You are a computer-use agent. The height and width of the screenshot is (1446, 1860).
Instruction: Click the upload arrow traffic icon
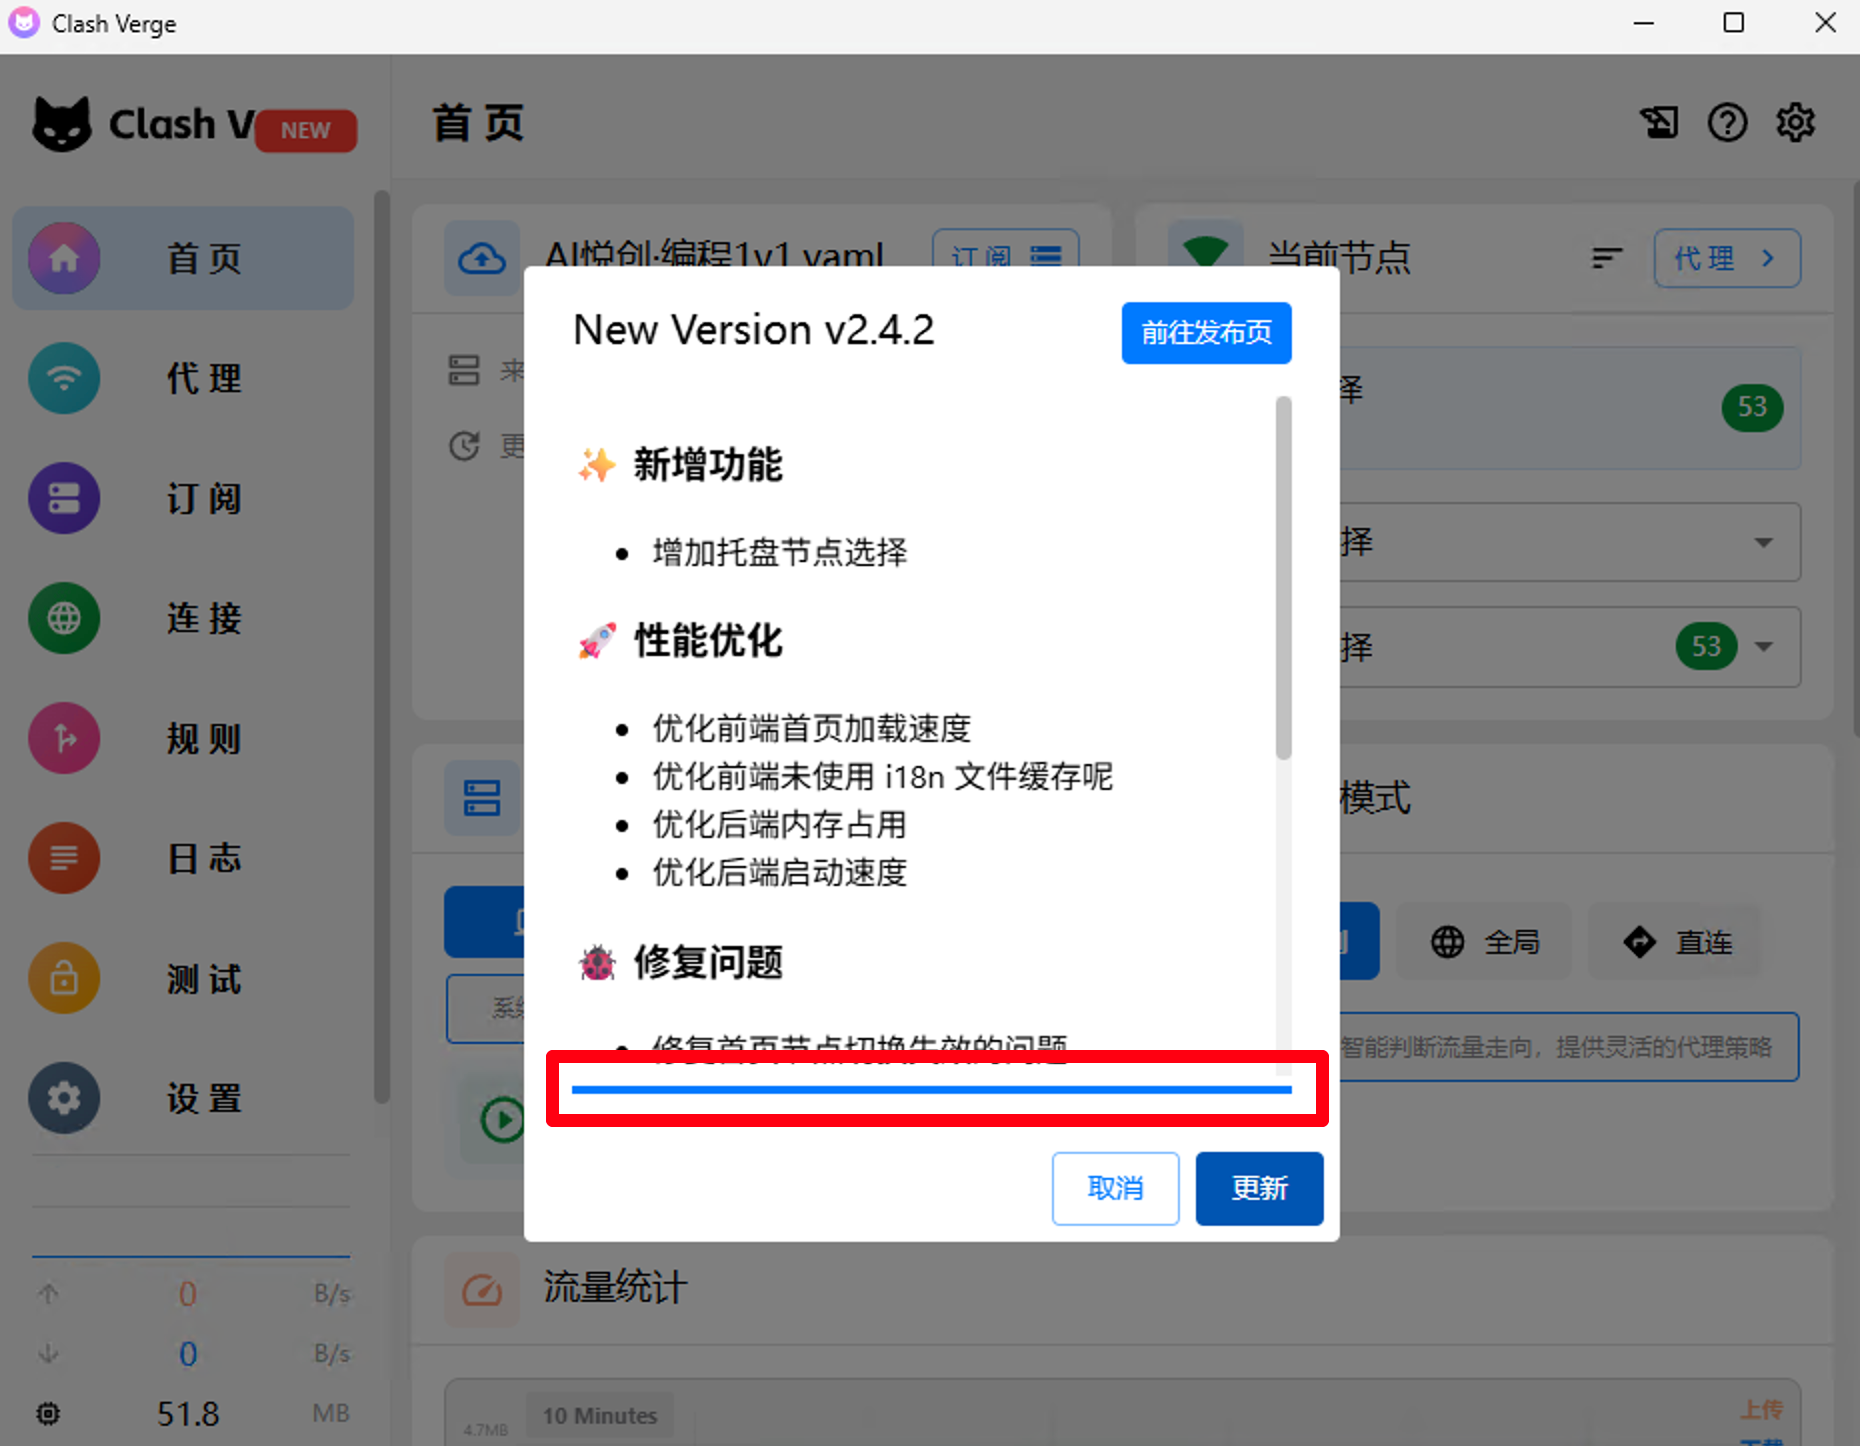[x=48, y=1294]
